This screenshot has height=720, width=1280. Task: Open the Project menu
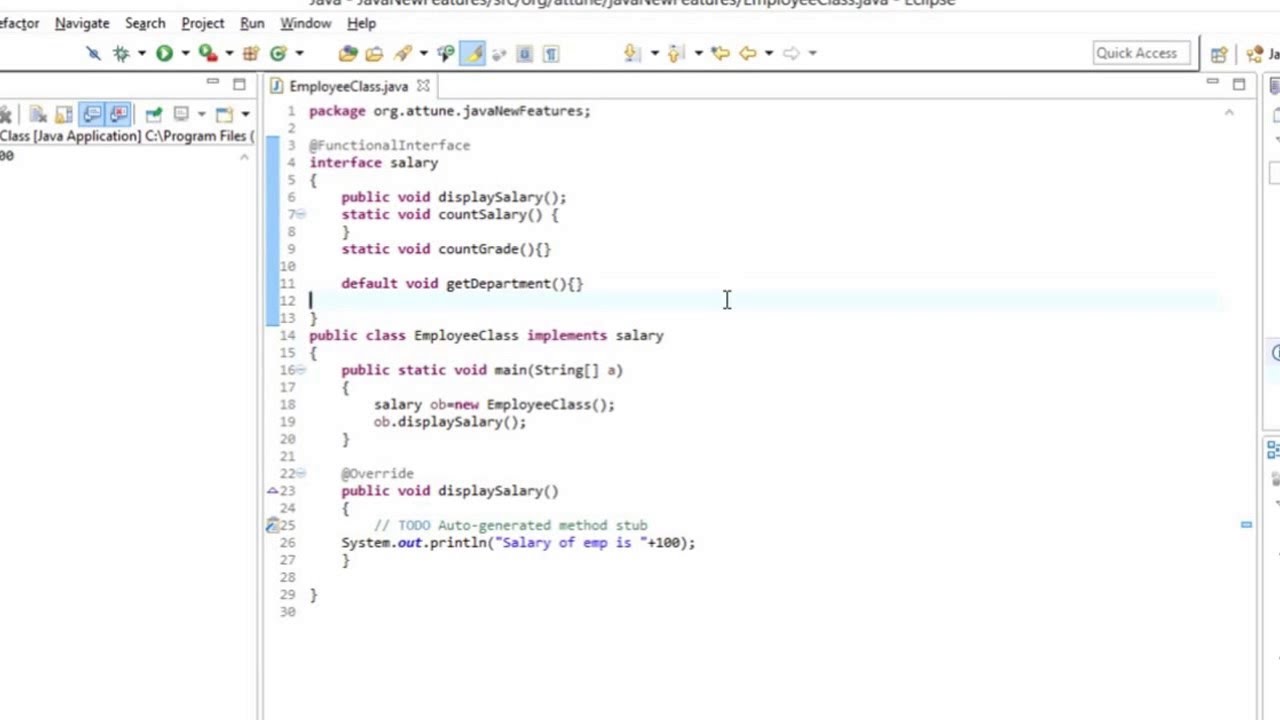coord(202,23)
